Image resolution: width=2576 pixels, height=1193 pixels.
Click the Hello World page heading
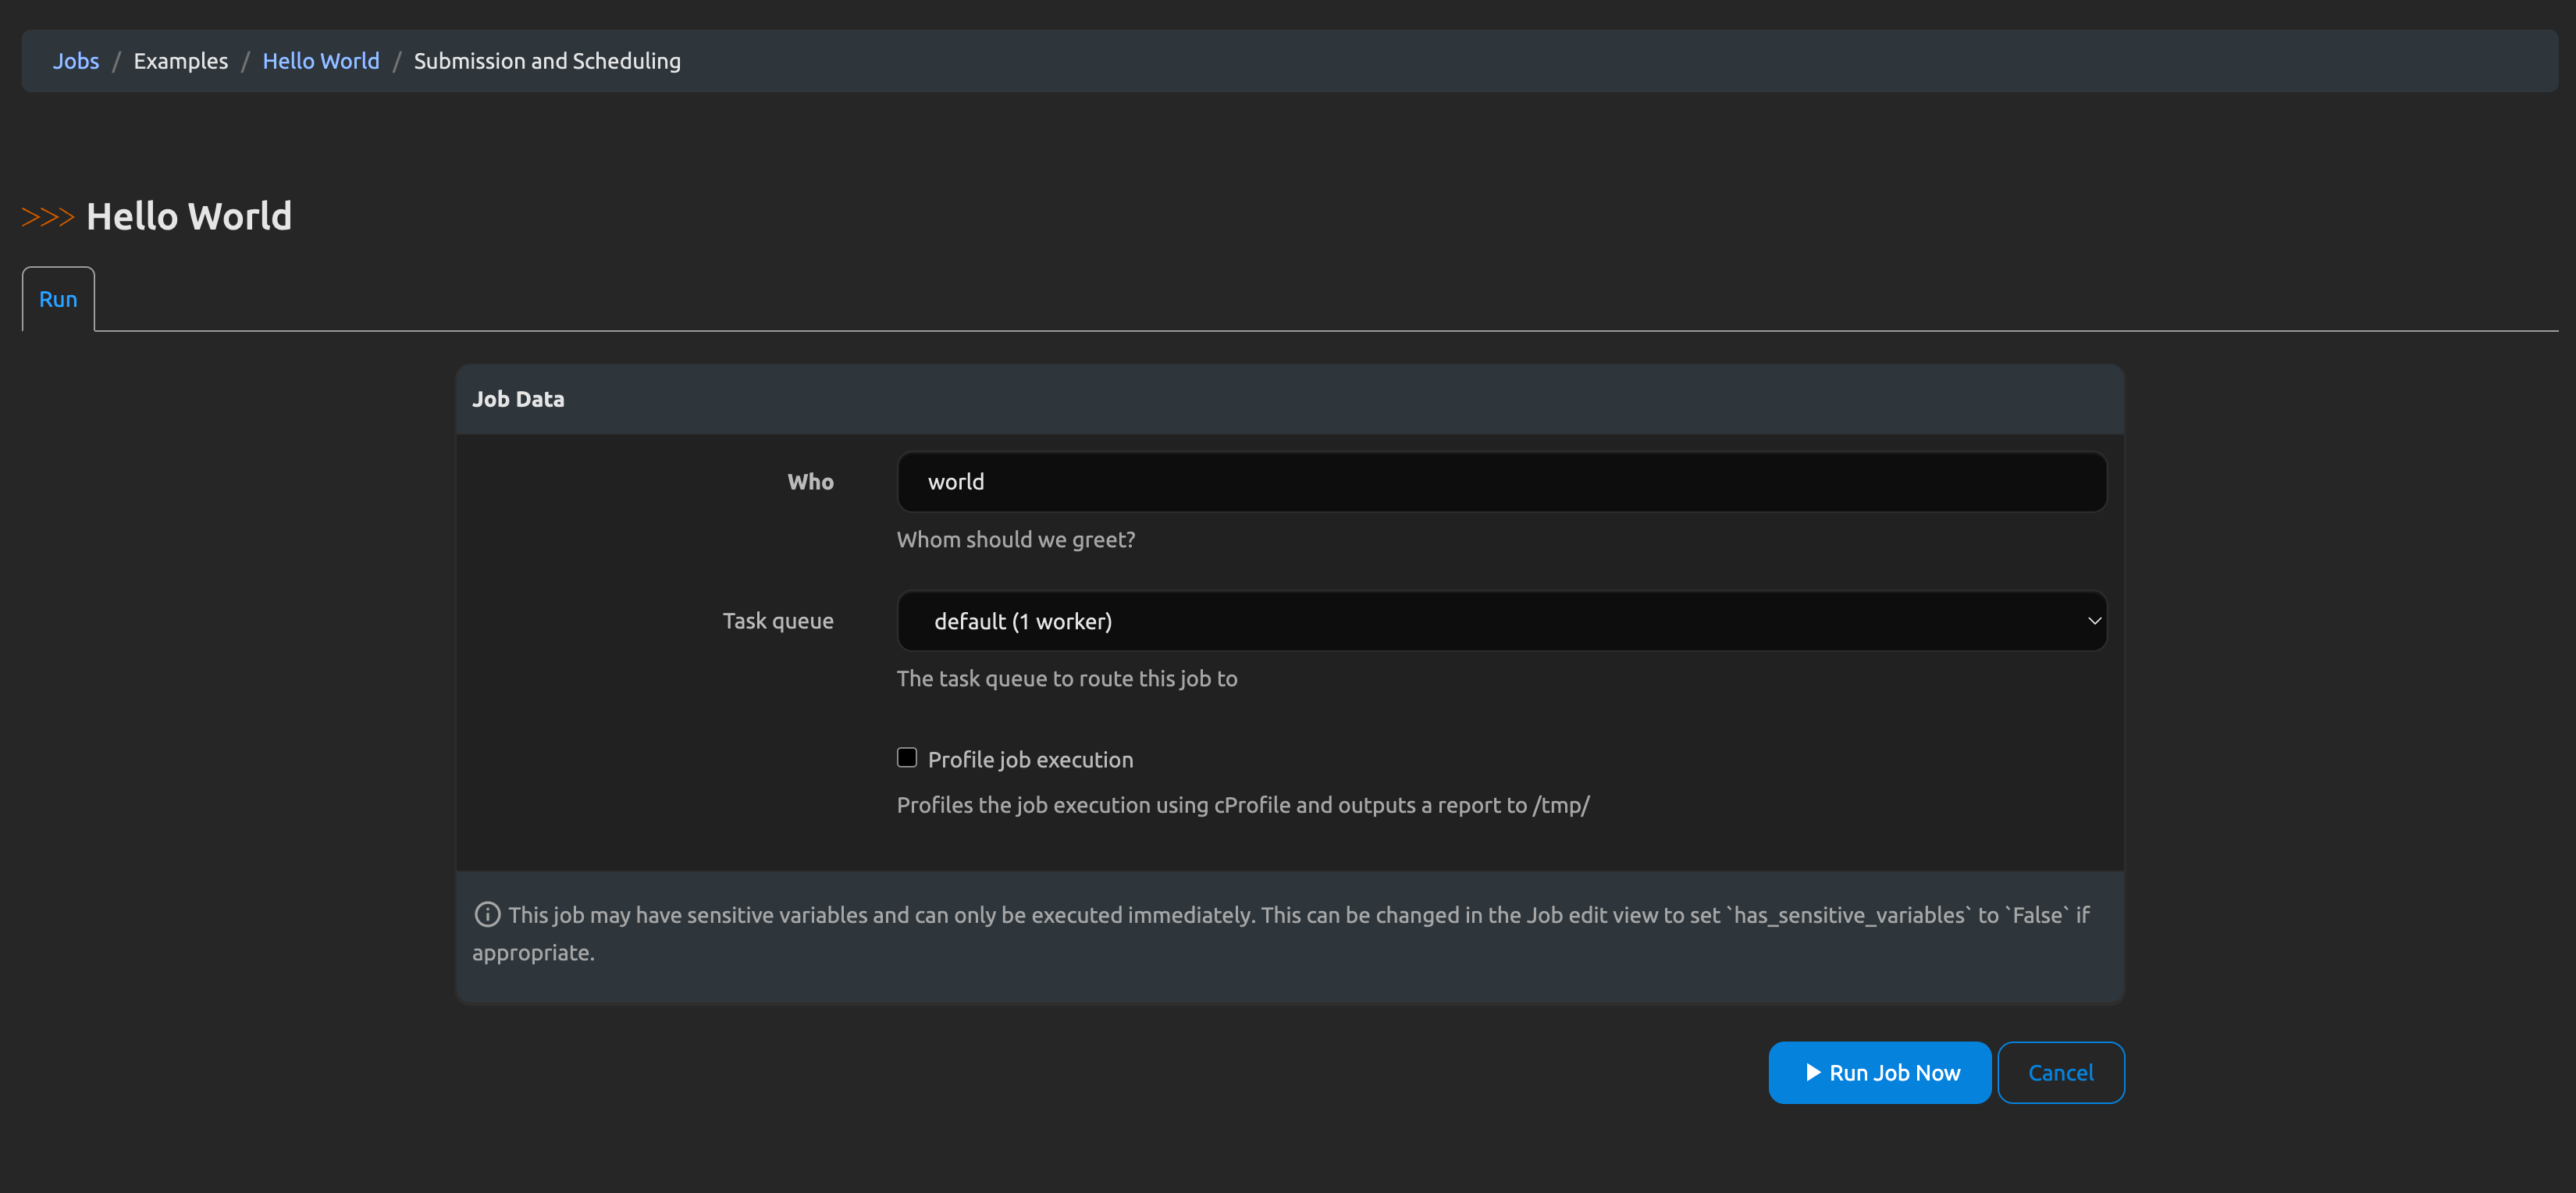(x=189, y=217)
